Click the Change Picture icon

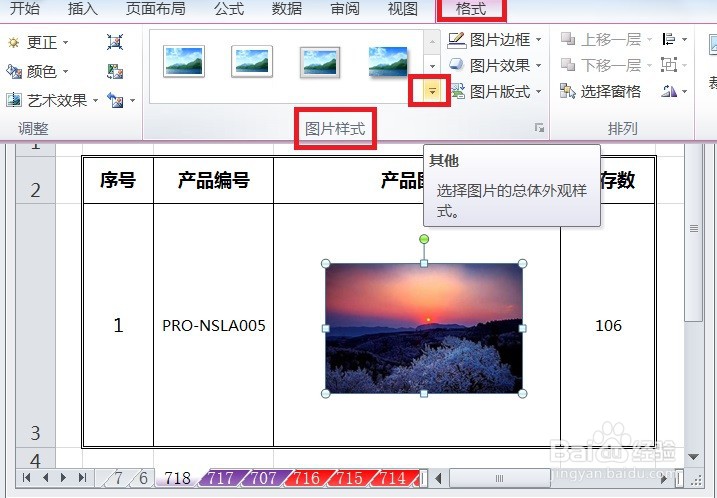click(x=114, y=71)
